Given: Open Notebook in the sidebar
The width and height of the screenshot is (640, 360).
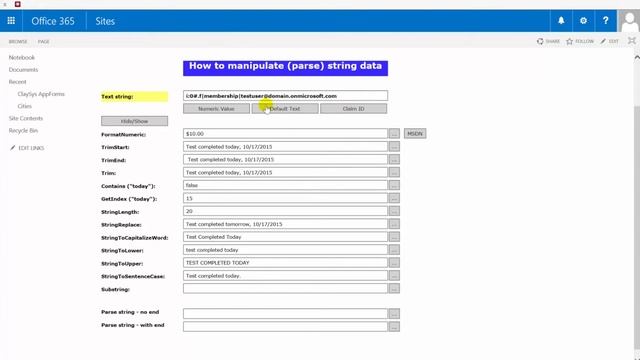Looking at the screenshot, I should click(x=22, y=58).
